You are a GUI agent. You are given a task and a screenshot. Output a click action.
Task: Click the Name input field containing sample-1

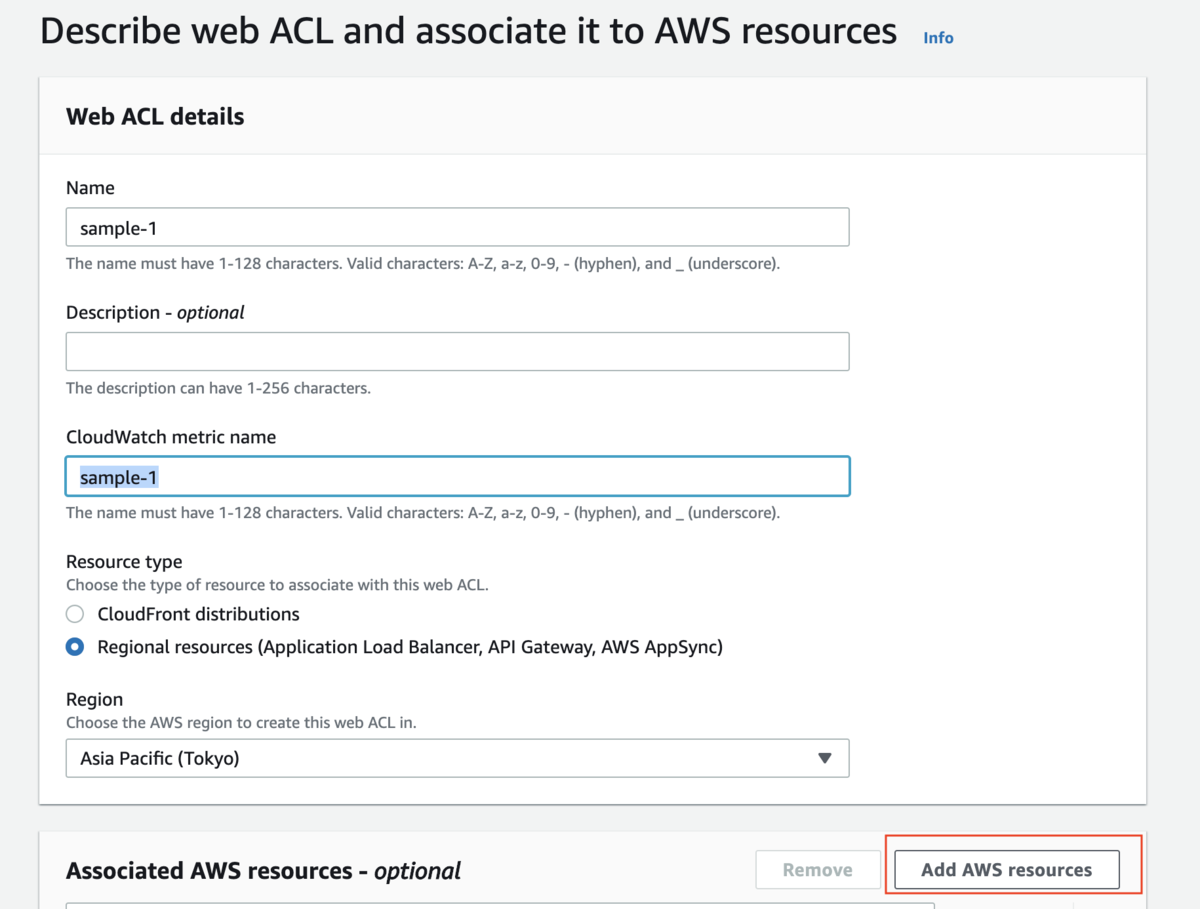coord(457,227)
